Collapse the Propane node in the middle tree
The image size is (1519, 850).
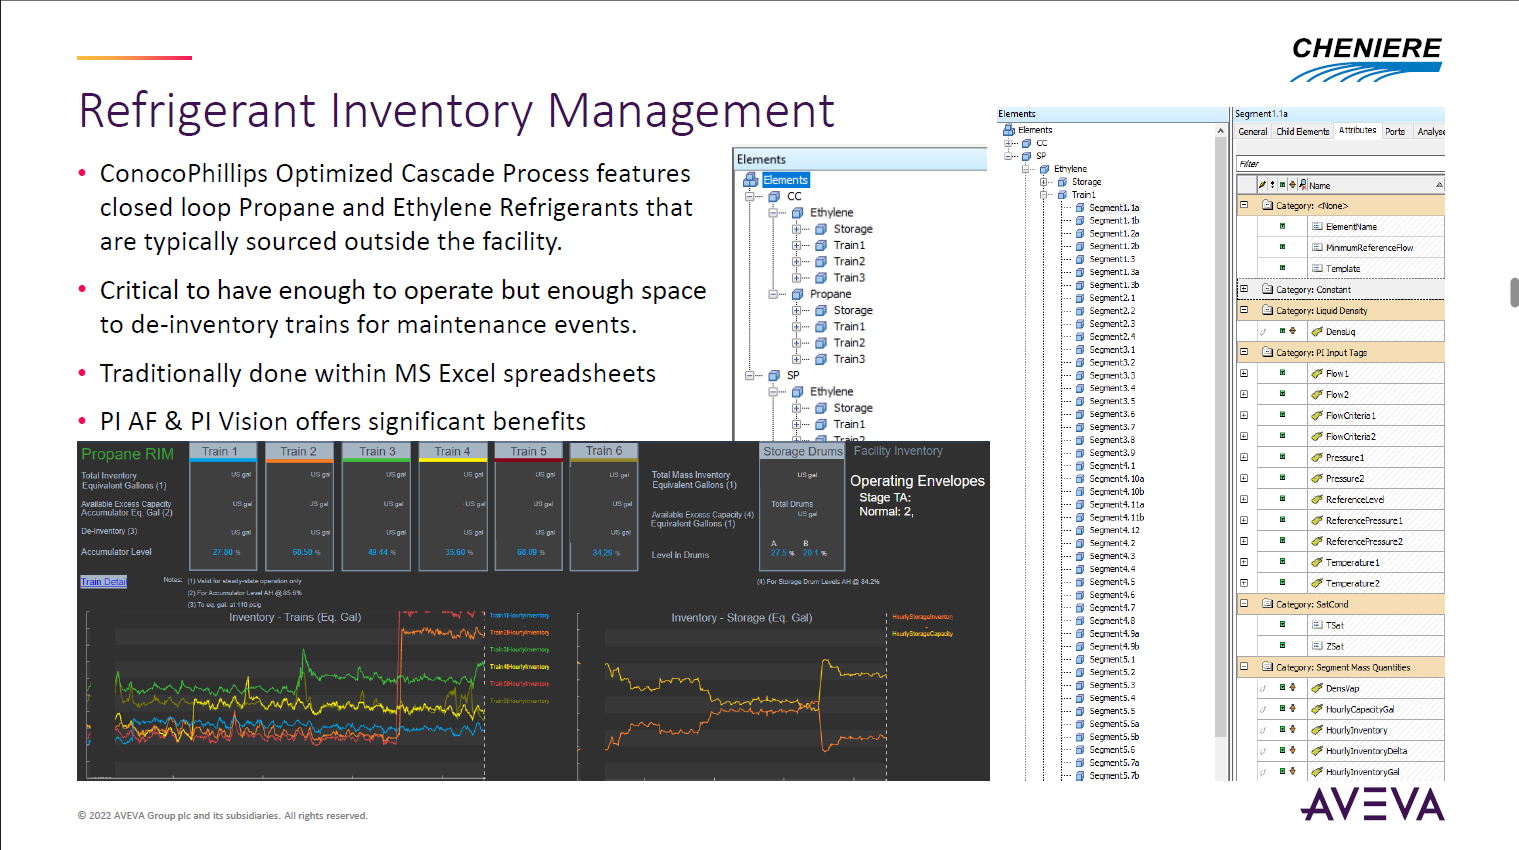[x=773, y=295]
